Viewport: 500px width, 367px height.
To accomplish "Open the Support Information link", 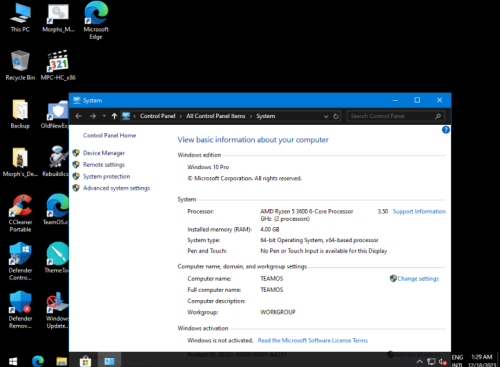I will point(419,211).
